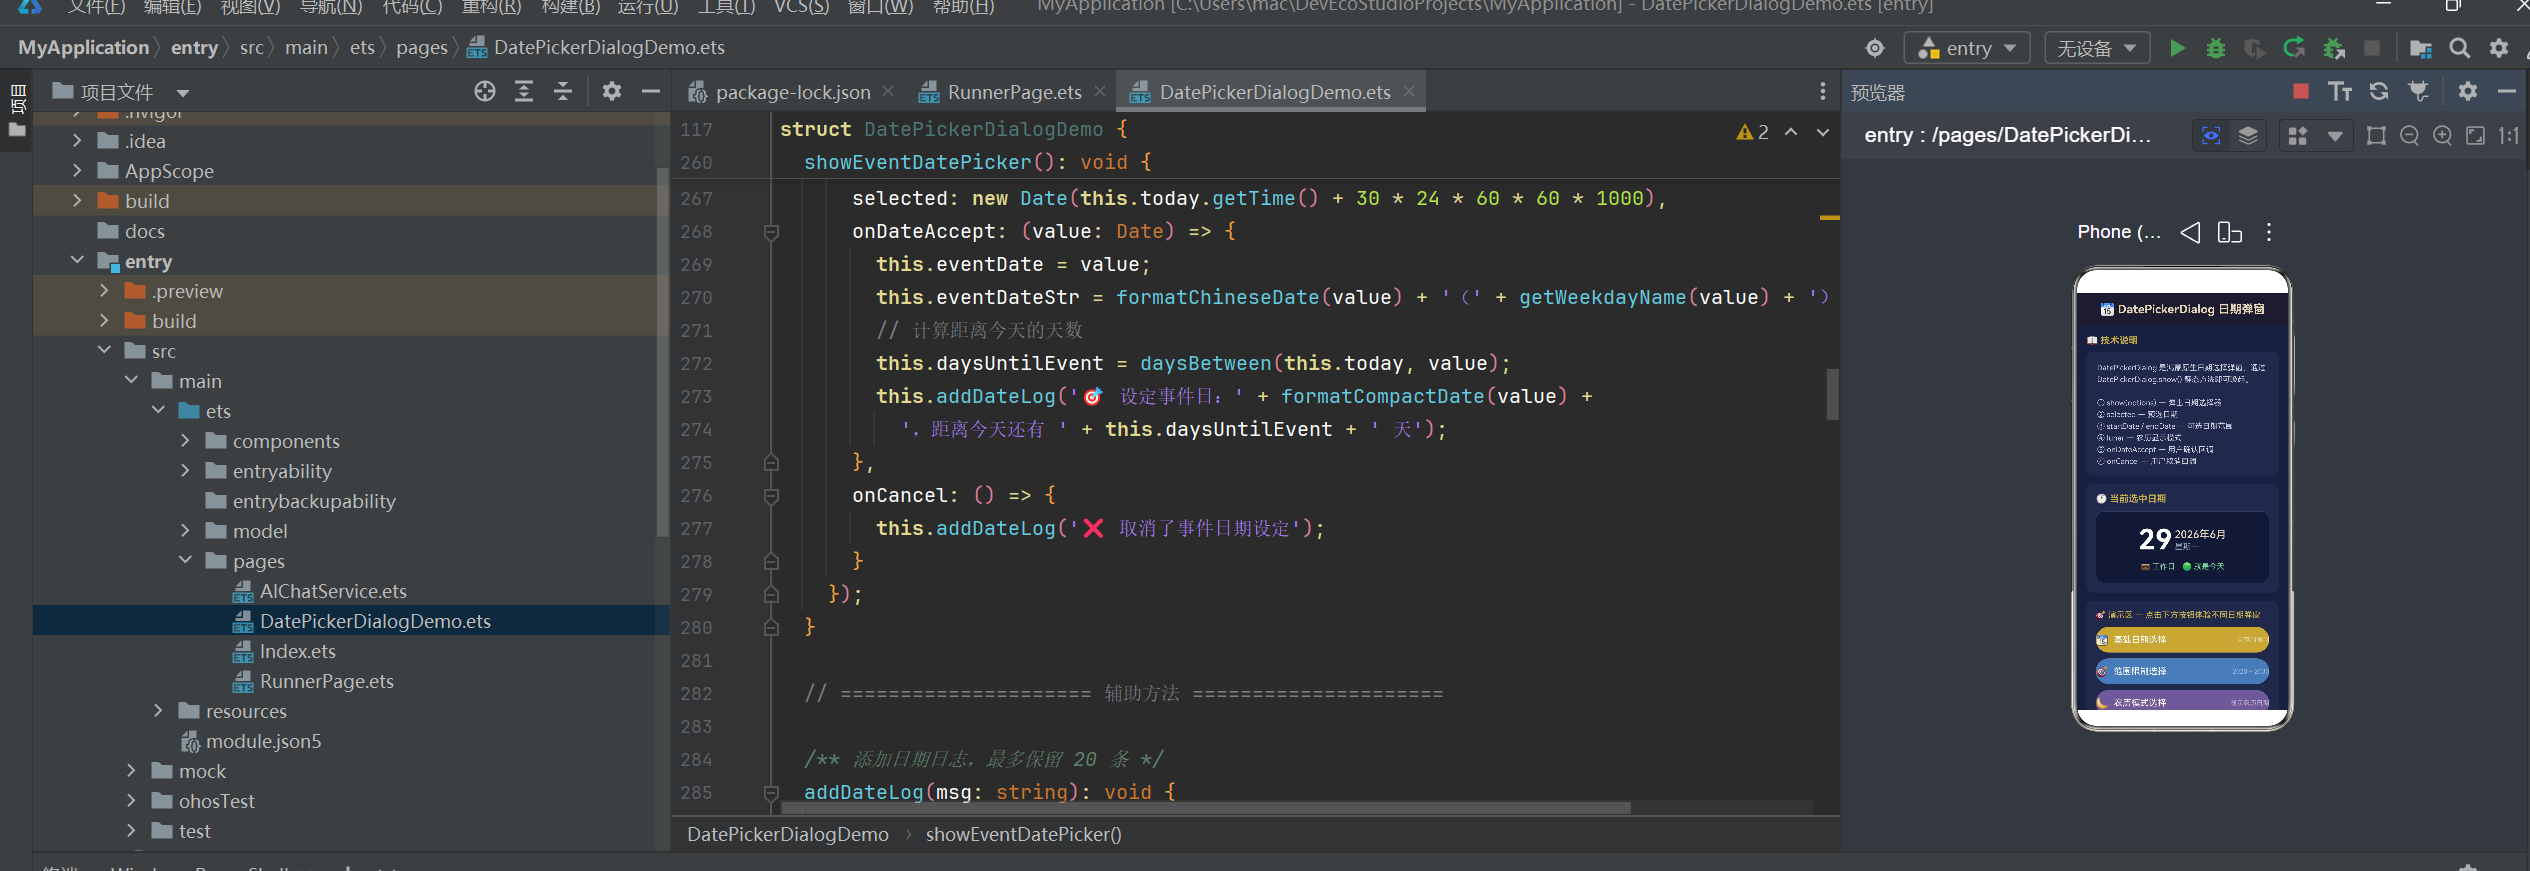The height and width of the screenshot is (871, 2530).
Task: Click the back triangle of Phone preview
Action: (x=2190, y=232)
